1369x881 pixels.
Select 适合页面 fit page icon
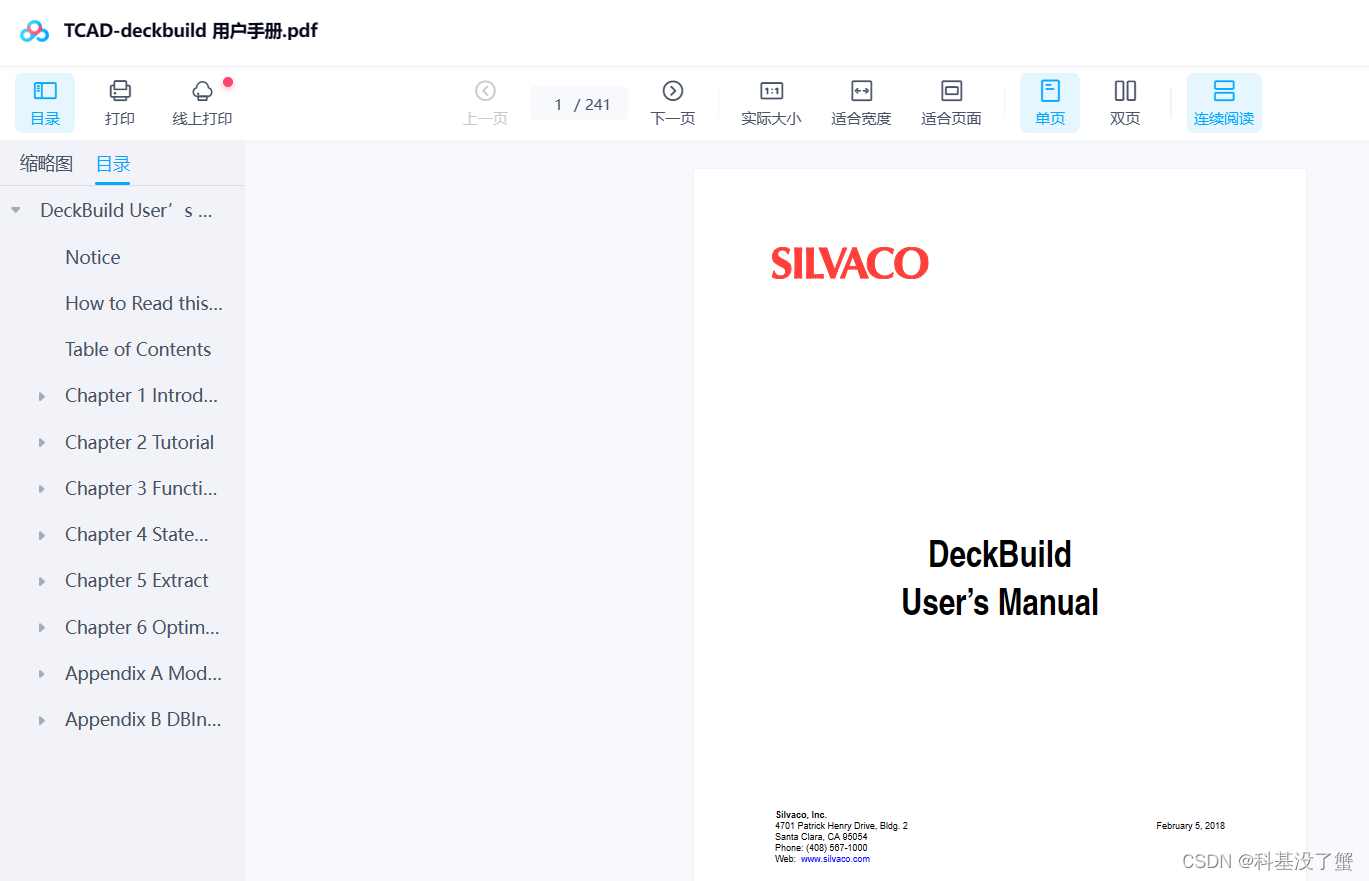tap(951, 91)
